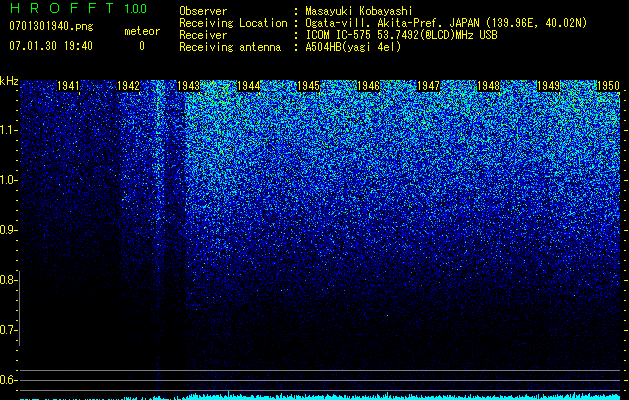
Task: Click the 1947 time marker
Action: point(428,86)
